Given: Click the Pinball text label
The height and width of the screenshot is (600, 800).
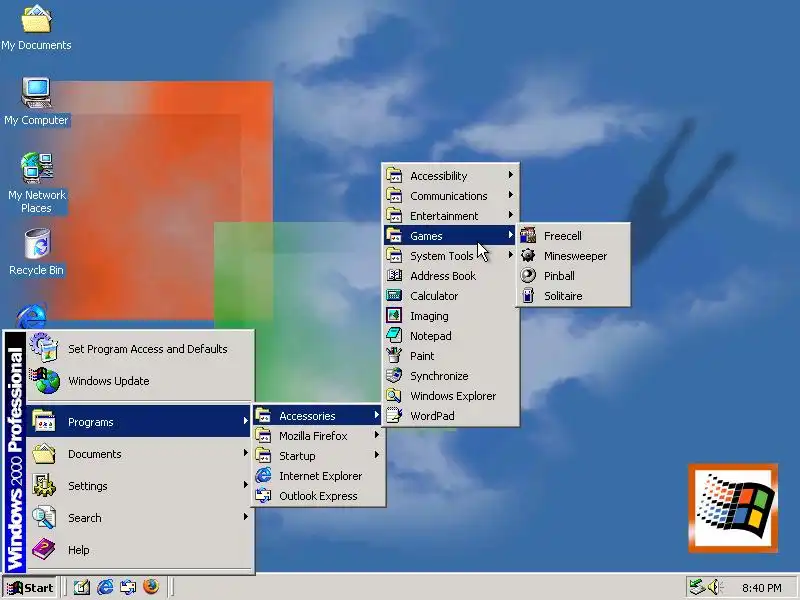Looking at the screenshot, I should tap(559, 276).
